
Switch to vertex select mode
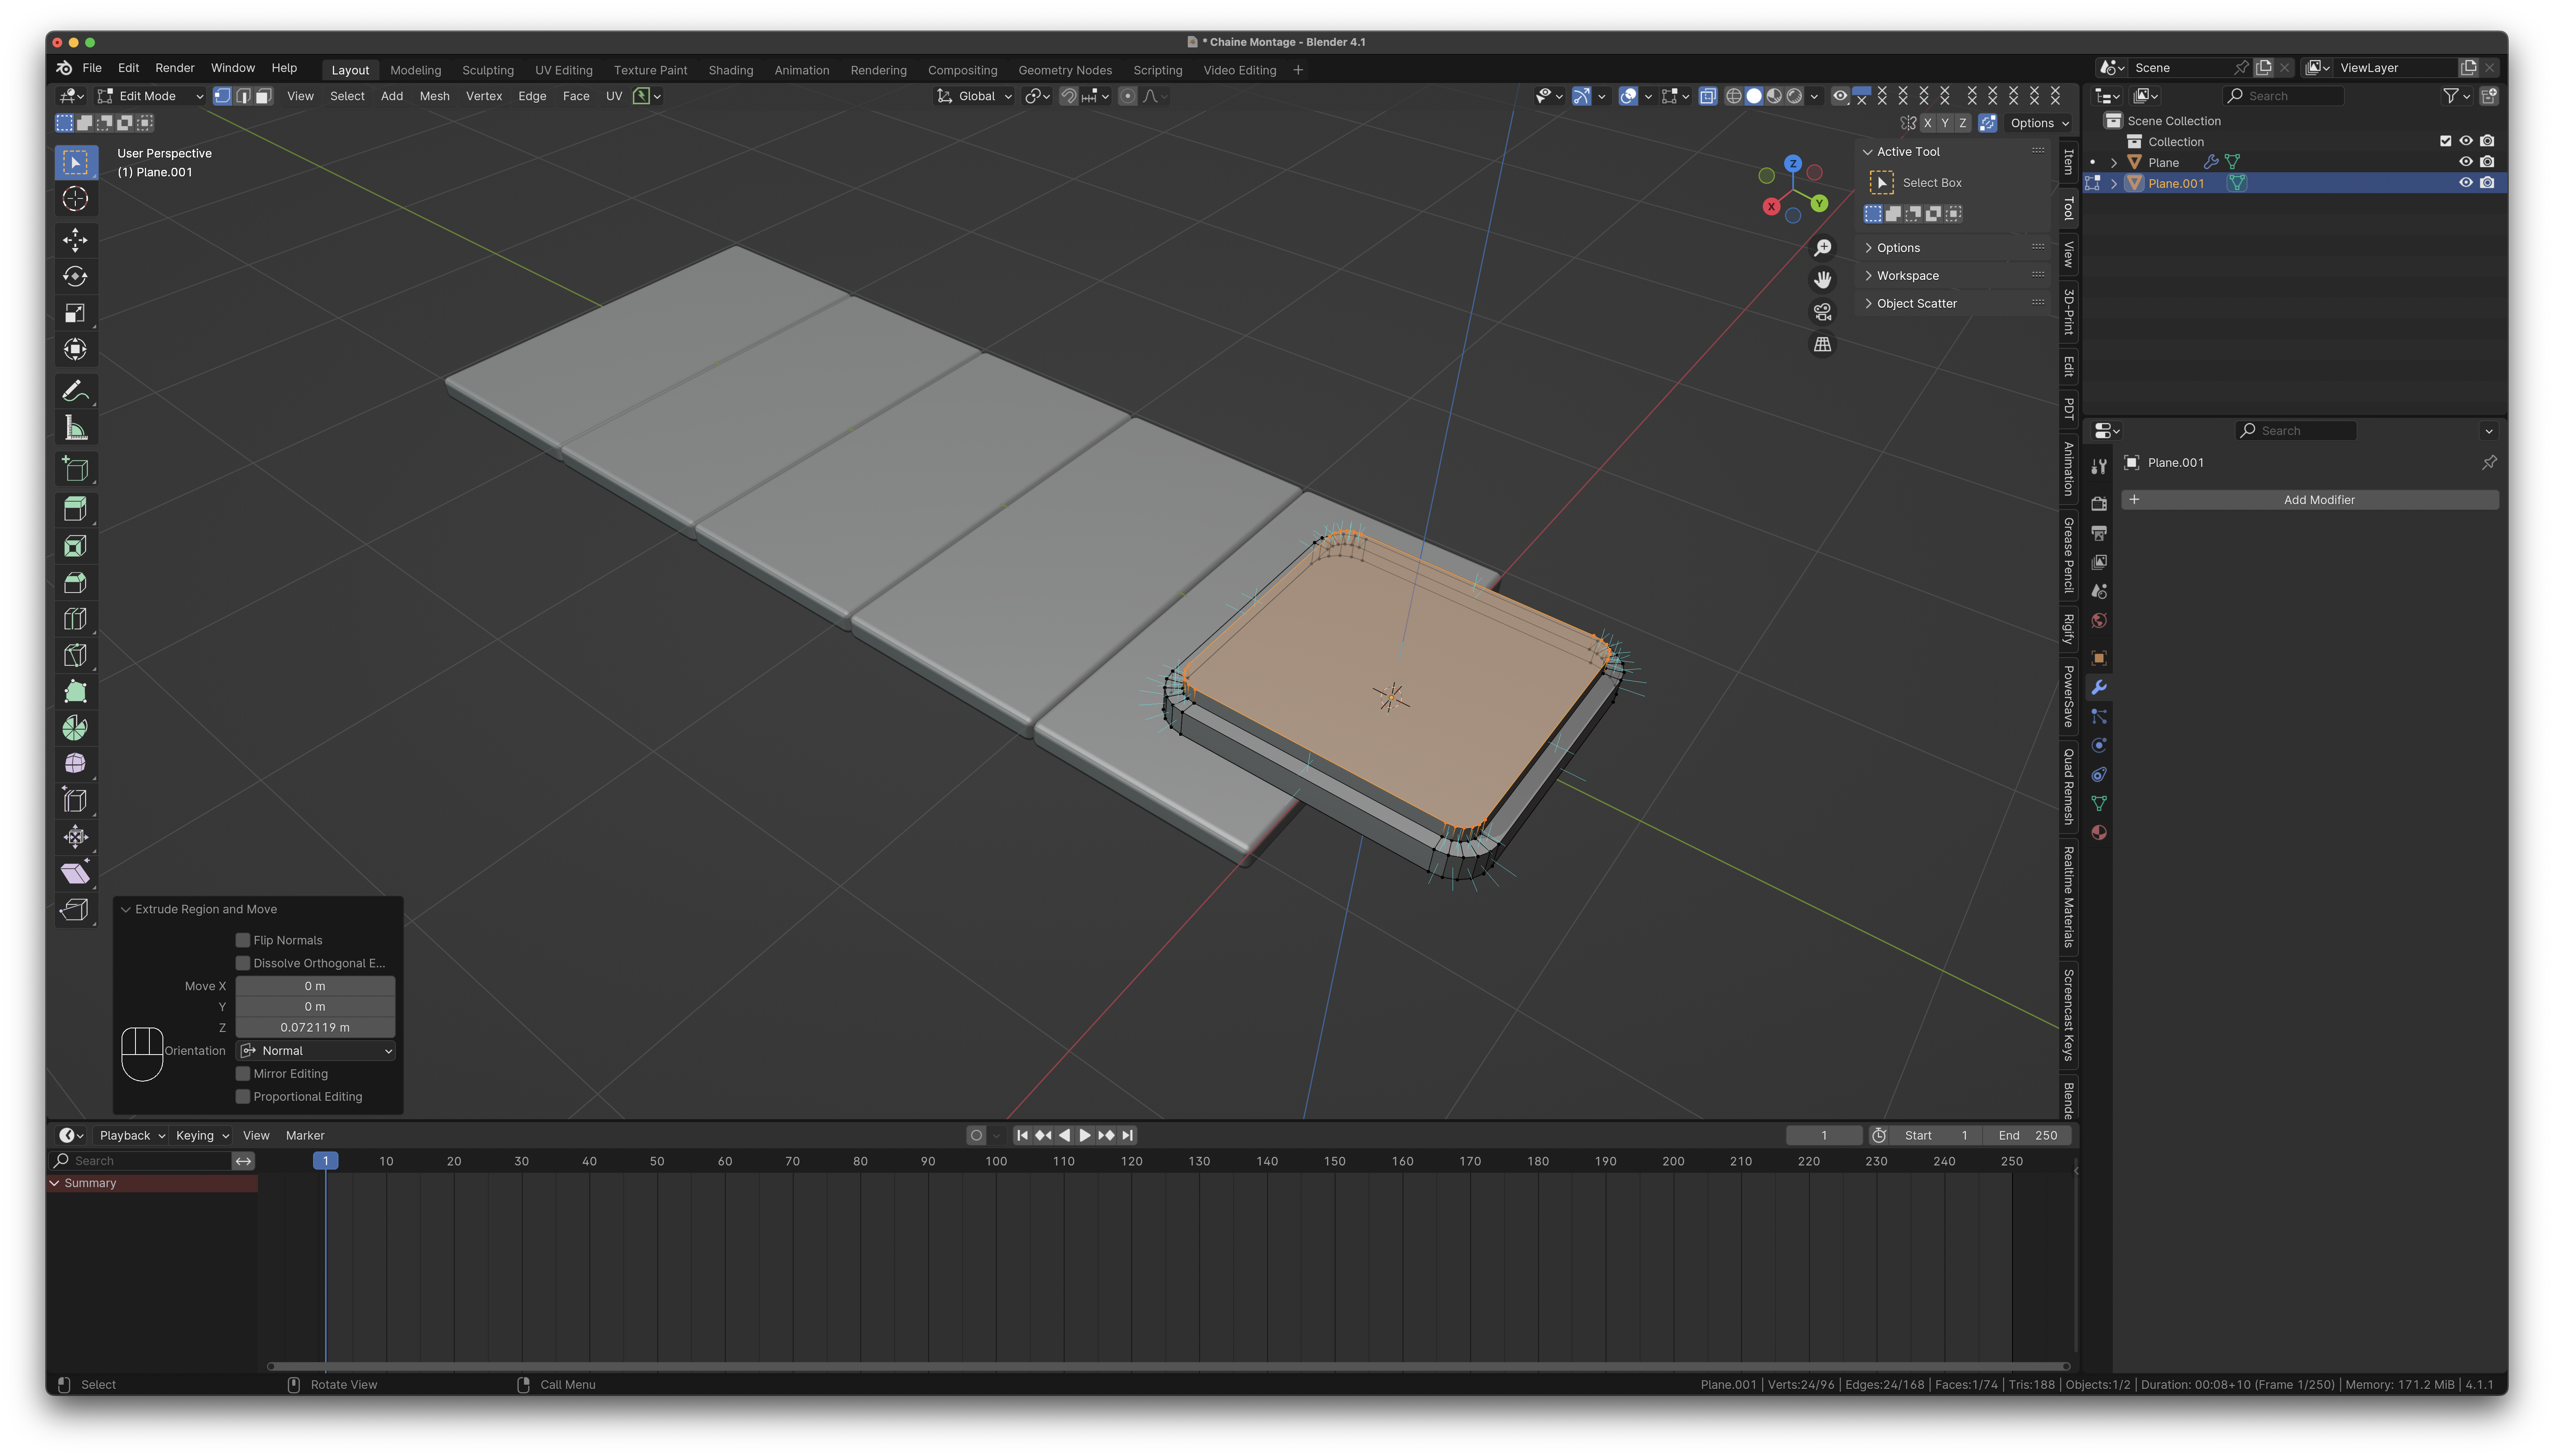(x=222, y=96)
